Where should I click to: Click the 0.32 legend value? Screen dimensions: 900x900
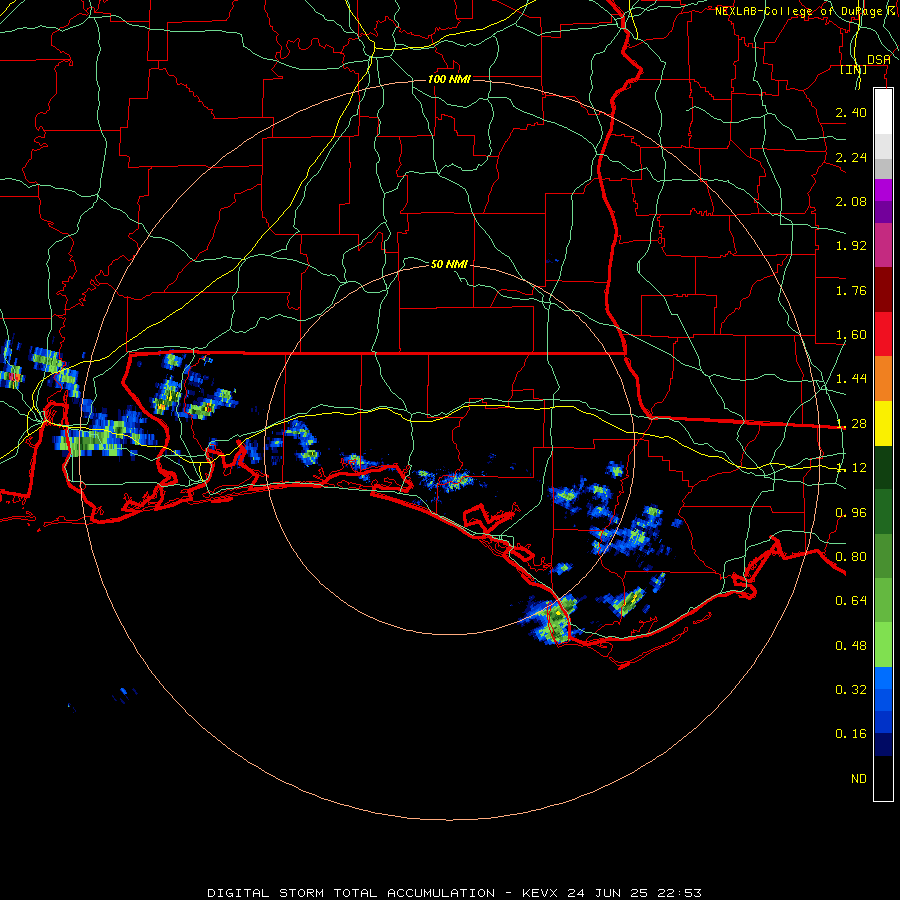pos(851,690)
